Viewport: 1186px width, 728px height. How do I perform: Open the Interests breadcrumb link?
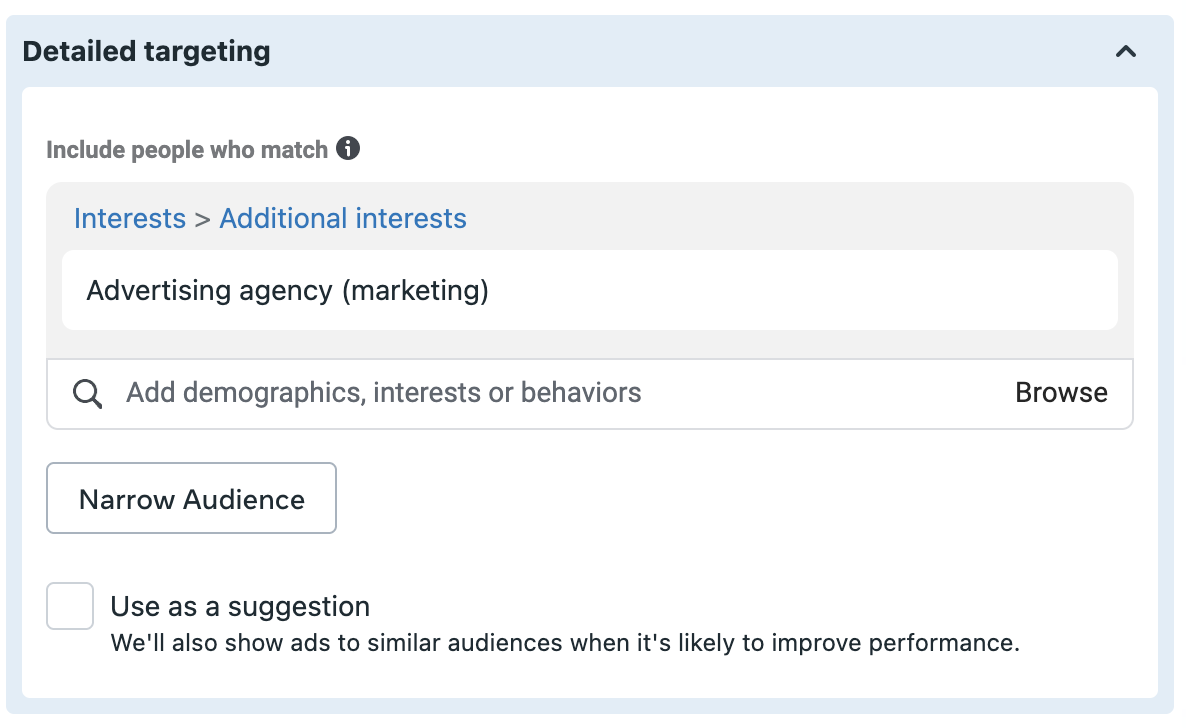129,219
